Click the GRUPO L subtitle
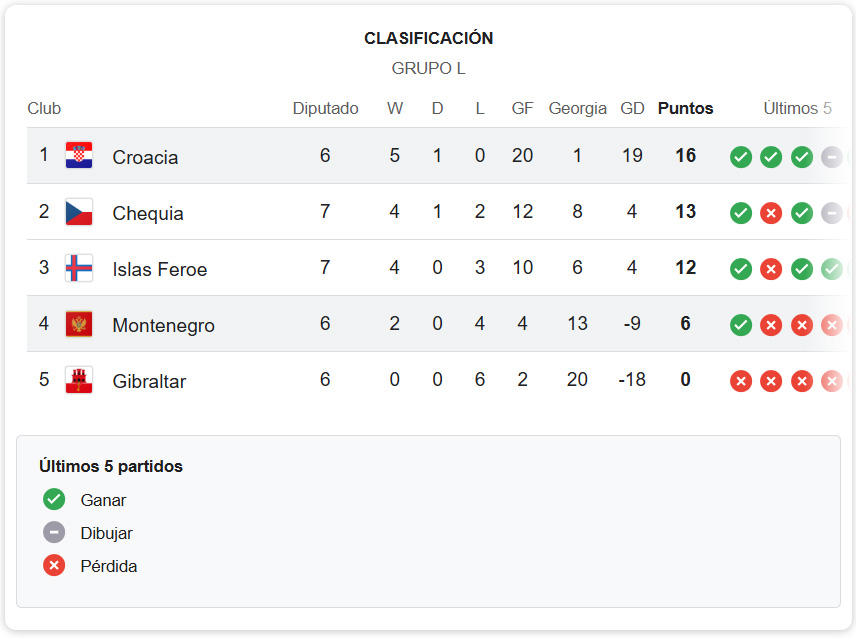The image size is (856, 638). [x=428, y=69]
